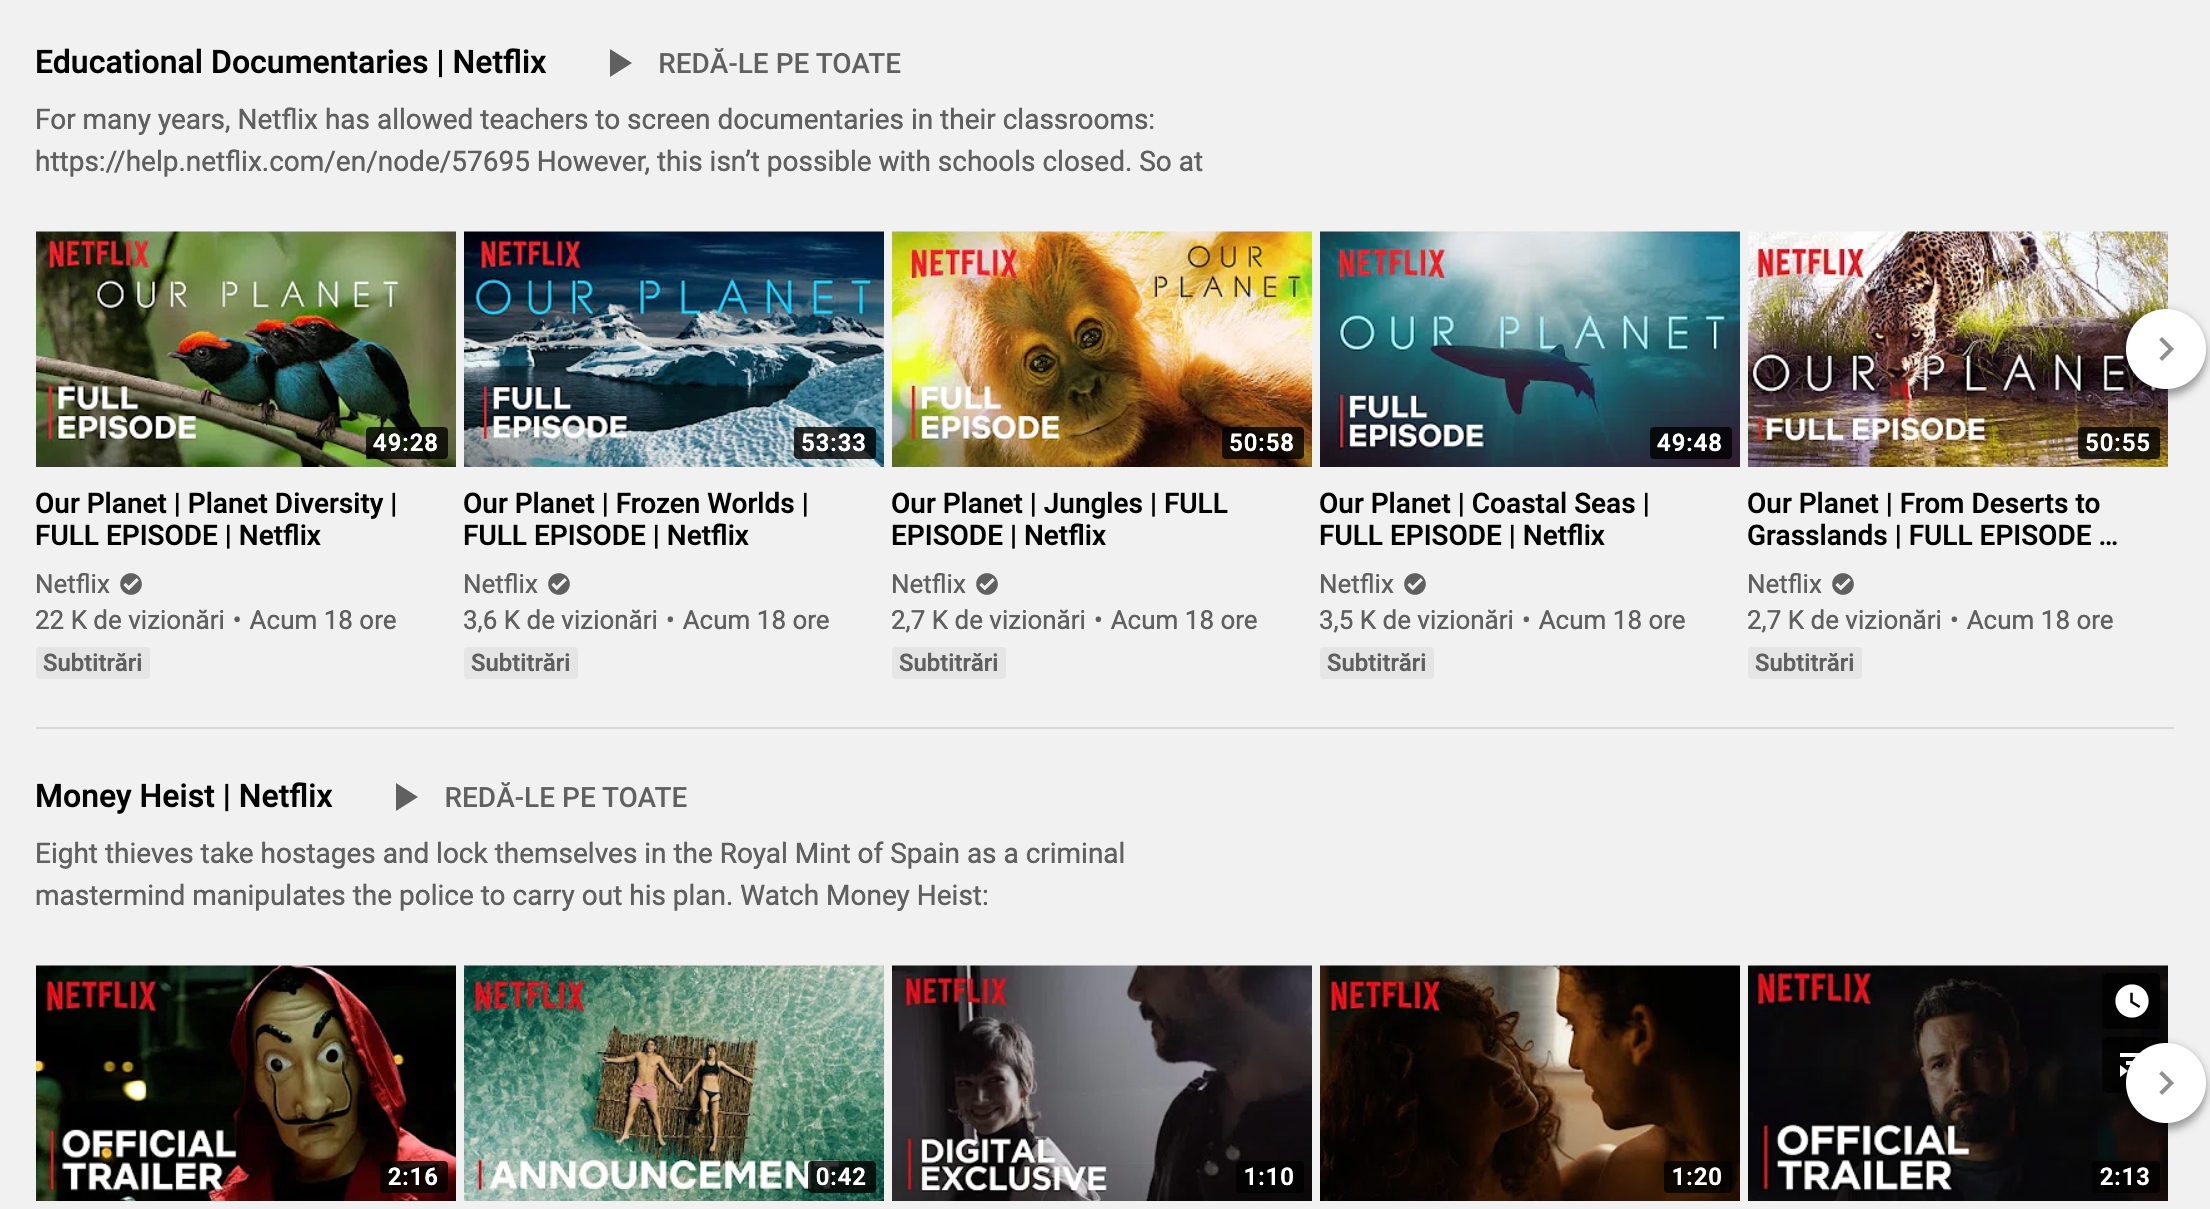The image size is (2210, 1209).
Task: Open Digital Exclusive 1:10 thumbnail
Action: pyautogui.click(x=1102, y=1083)
